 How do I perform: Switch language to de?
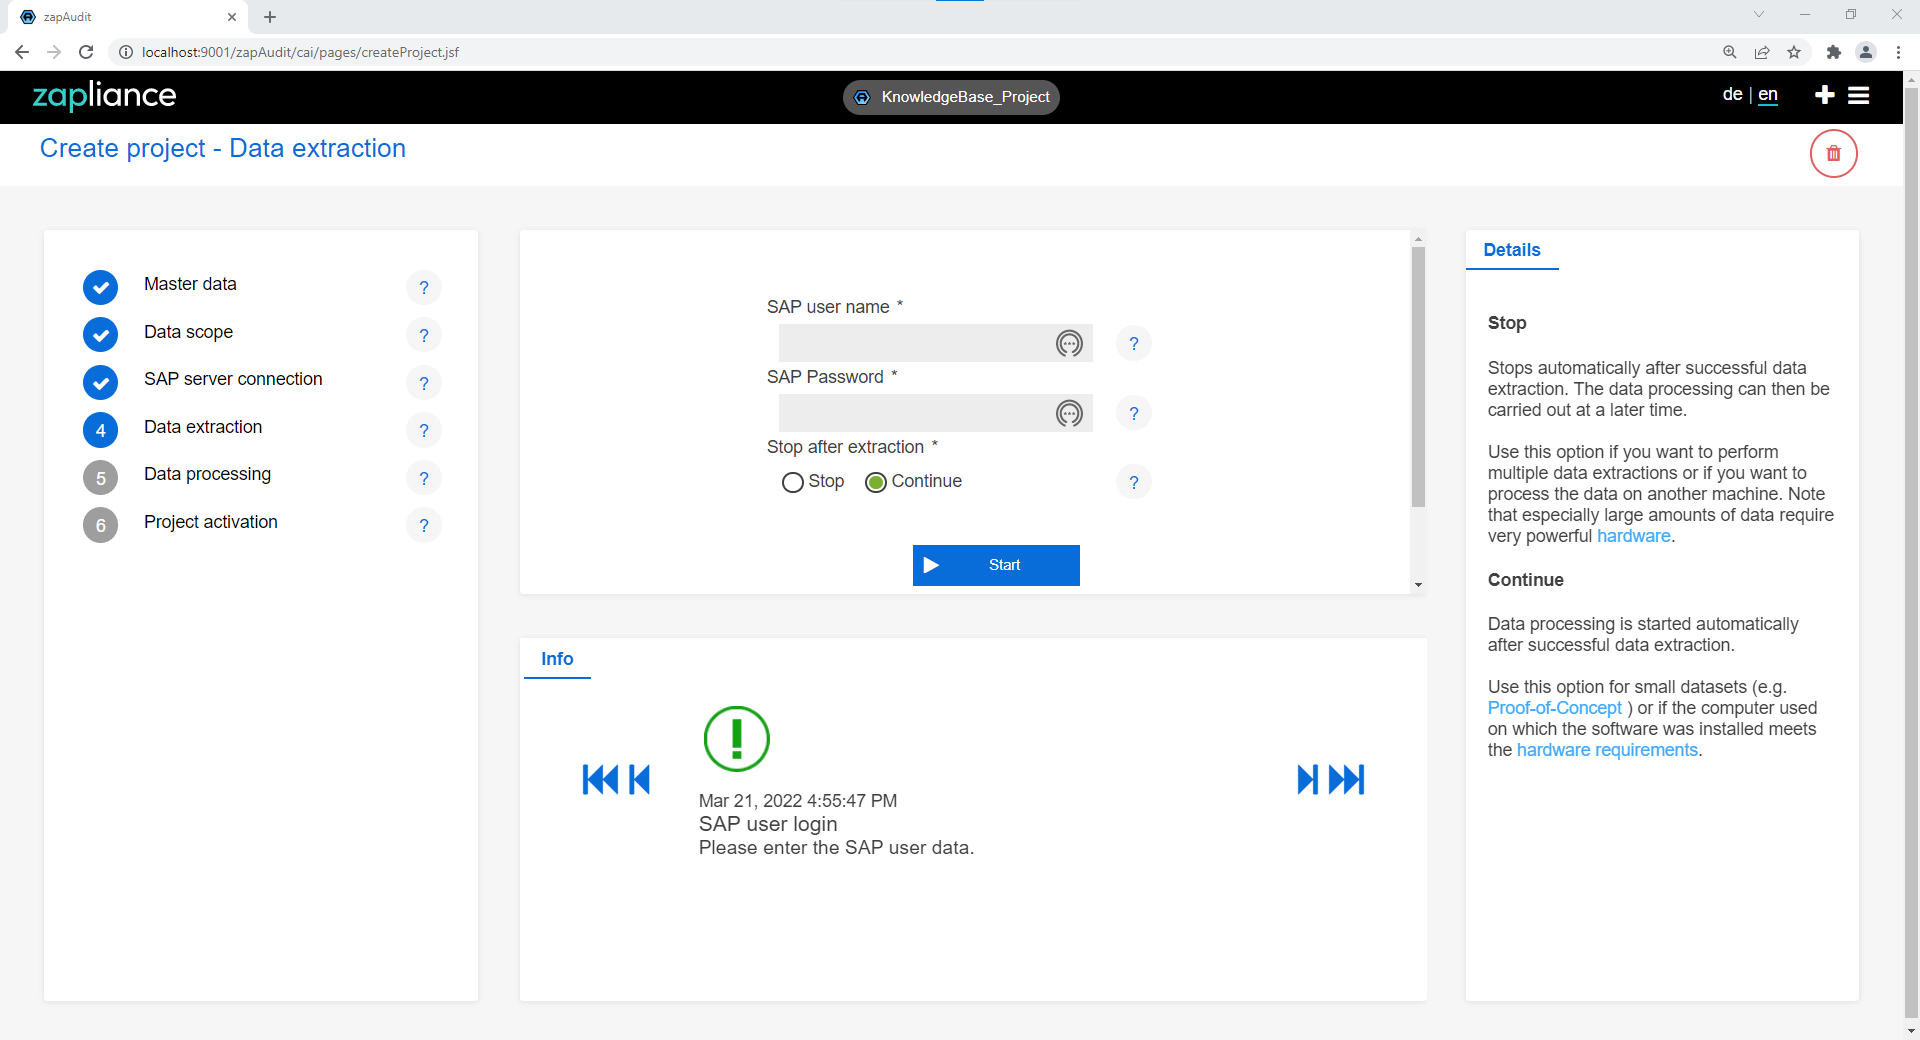pos(1732,94)
